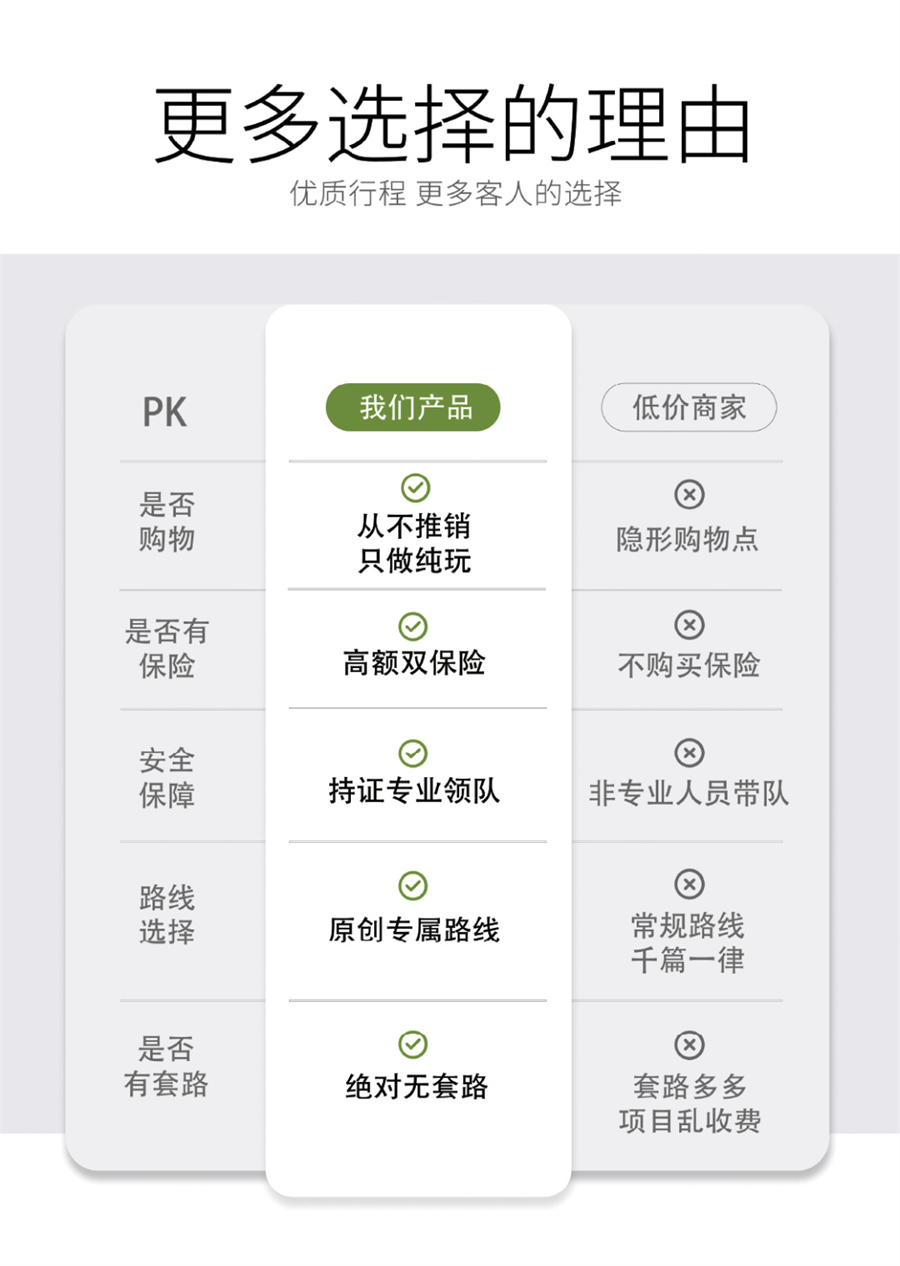The height and width of the screenshot is (1266, 900).
Task: Click the 低价商家 outlined badge
Action: [688, 408]
